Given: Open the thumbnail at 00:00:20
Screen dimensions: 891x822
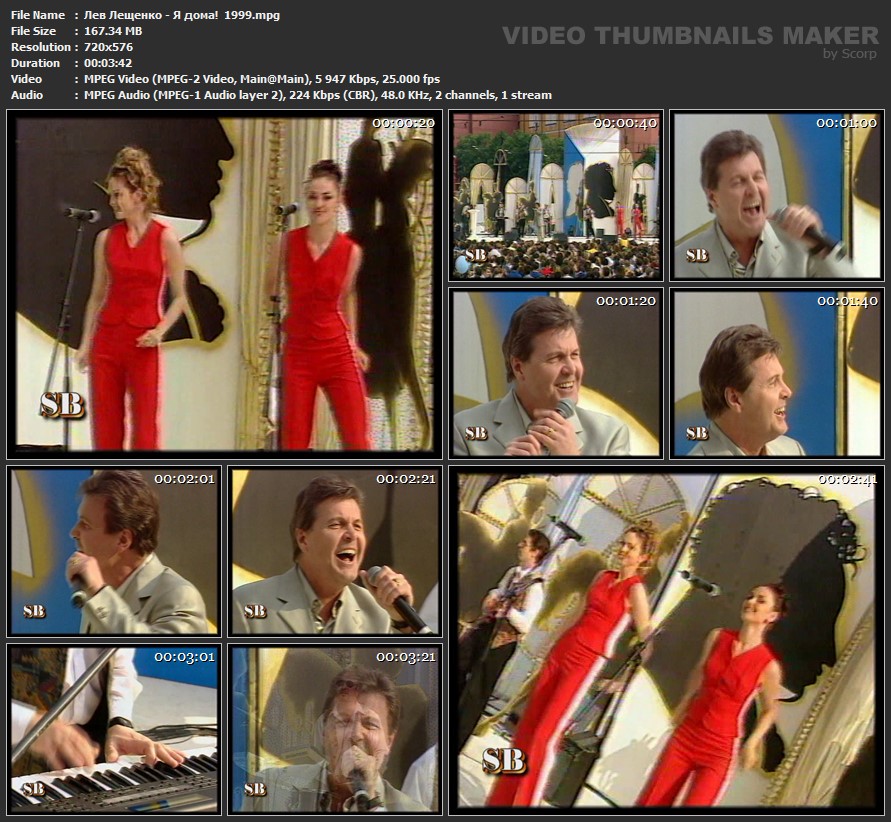Looking at the screenshot, I should (224, 284).
